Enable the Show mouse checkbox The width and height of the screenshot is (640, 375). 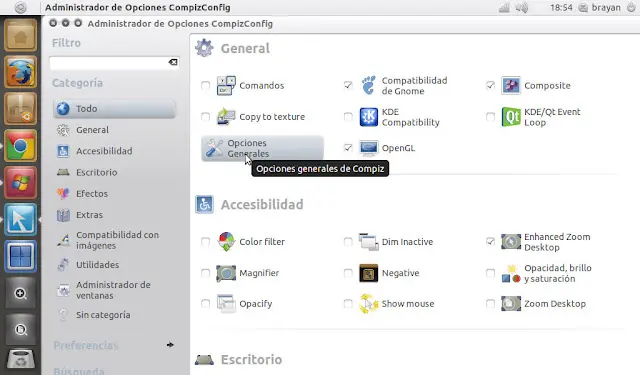tap(348, 304)
